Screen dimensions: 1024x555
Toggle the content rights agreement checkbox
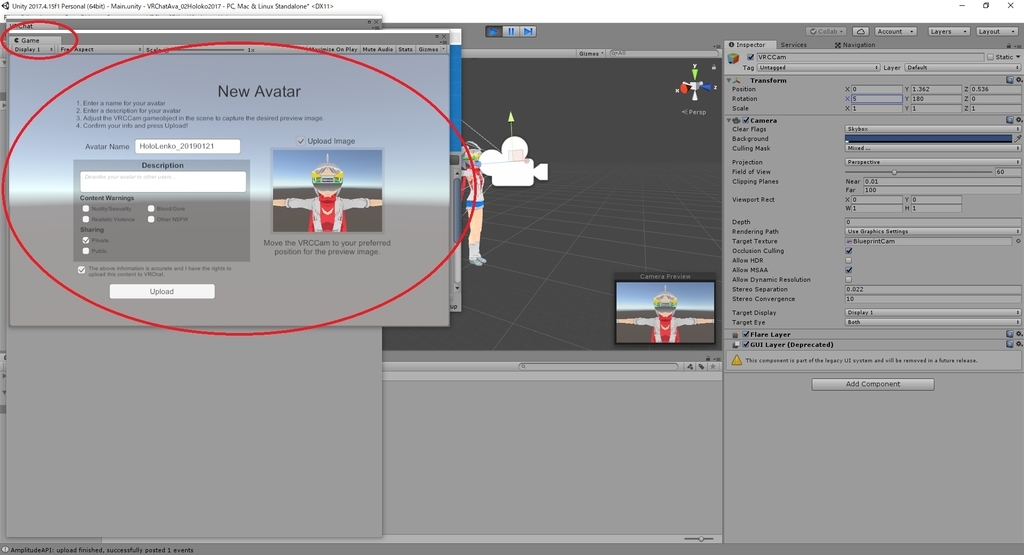81,269
